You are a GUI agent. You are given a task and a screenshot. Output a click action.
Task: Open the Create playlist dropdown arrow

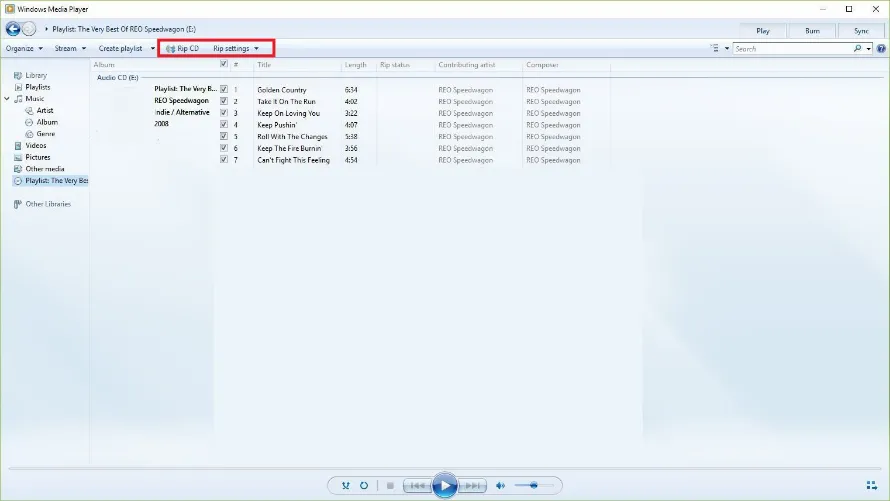click(153, 48)
